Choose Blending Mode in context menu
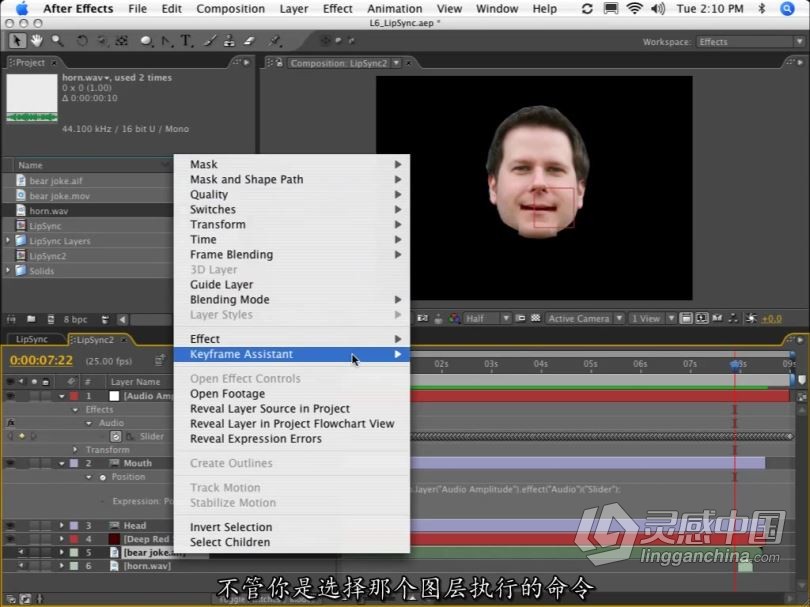 [x=292, y=300]
